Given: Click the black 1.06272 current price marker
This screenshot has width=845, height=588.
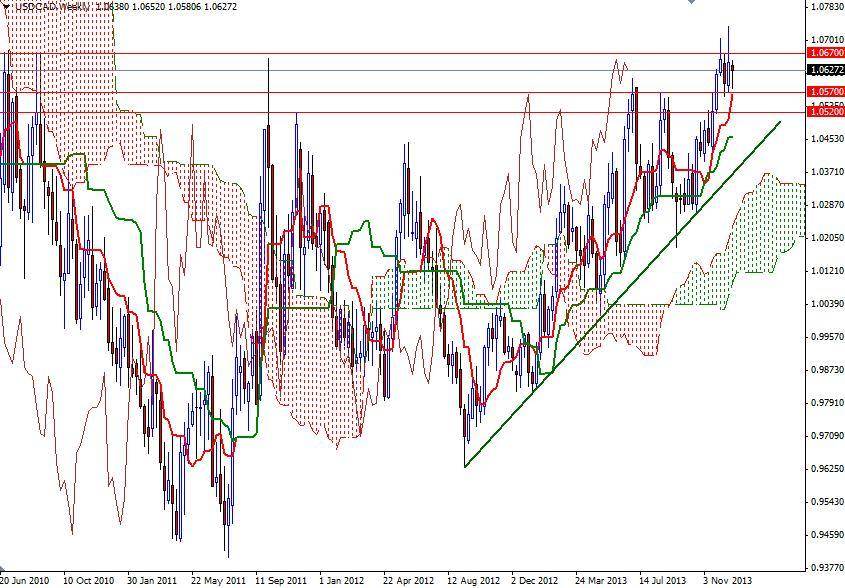Looking at the screenshot, I should tap(823, 71).
